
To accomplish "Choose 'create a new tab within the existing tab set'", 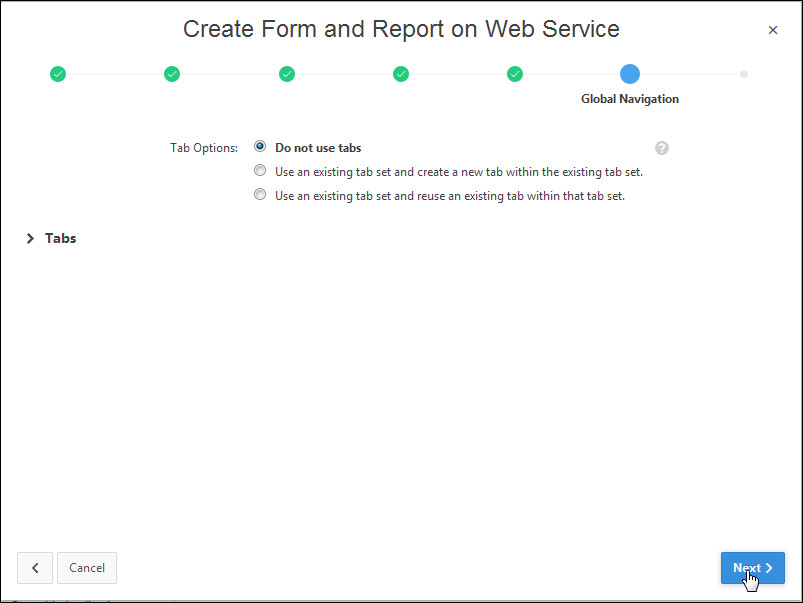I will pyautogui.click(x=260, y=170).
